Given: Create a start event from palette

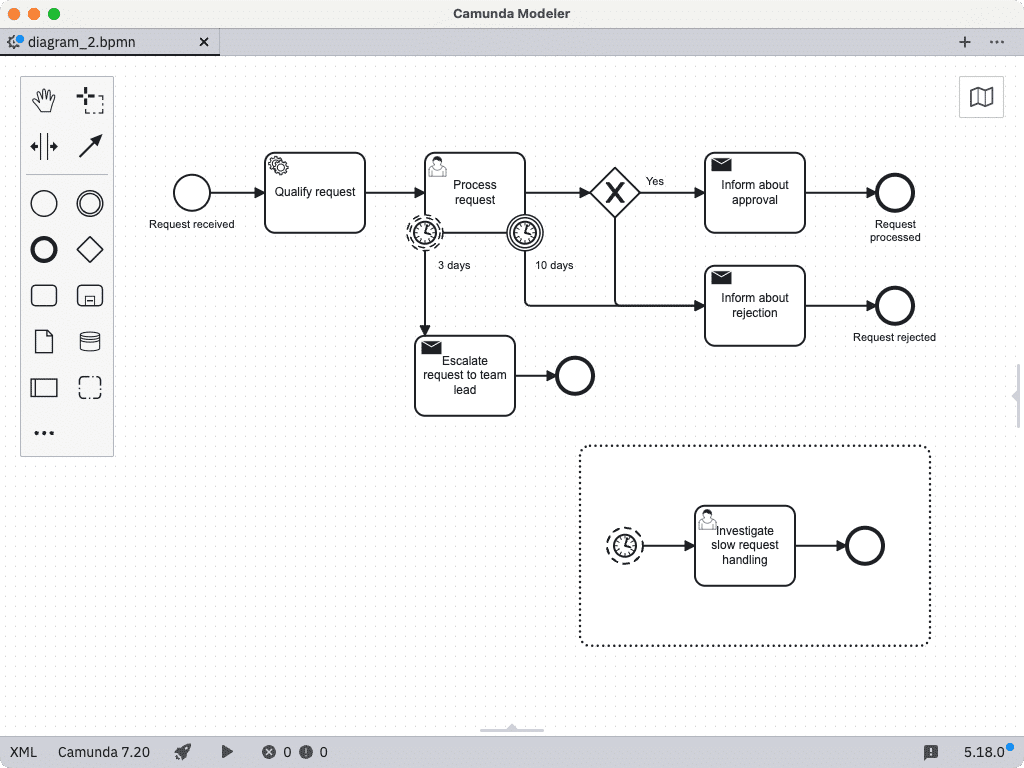Looking at the screenshot, I should click(x=44, y=204).
